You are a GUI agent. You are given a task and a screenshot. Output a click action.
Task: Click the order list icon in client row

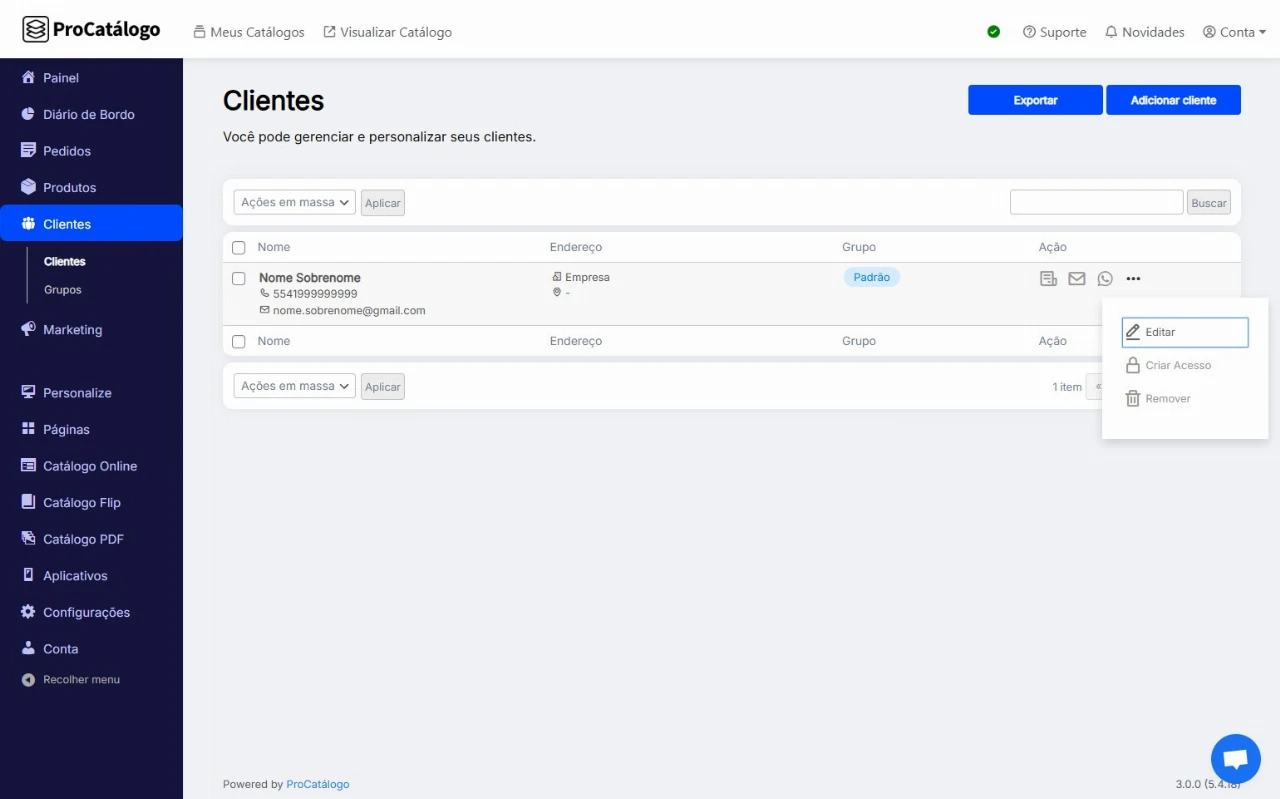(x=1048, y=279)
